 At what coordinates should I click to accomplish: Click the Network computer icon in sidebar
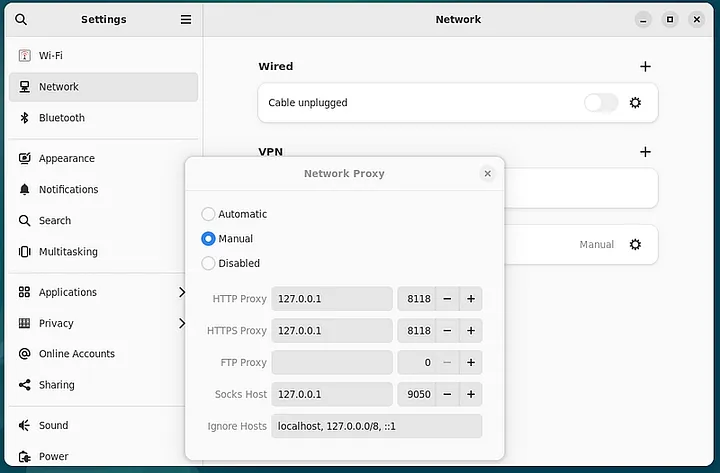[24, 87]
